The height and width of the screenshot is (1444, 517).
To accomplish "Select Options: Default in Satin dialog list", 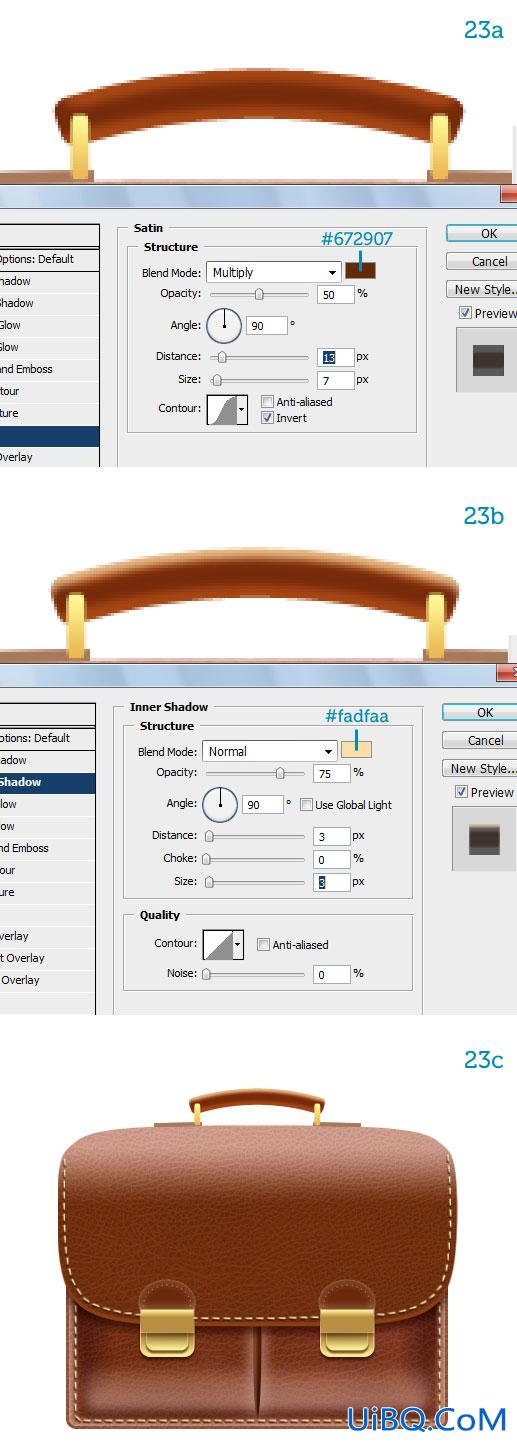I will [x=49, y=259].
